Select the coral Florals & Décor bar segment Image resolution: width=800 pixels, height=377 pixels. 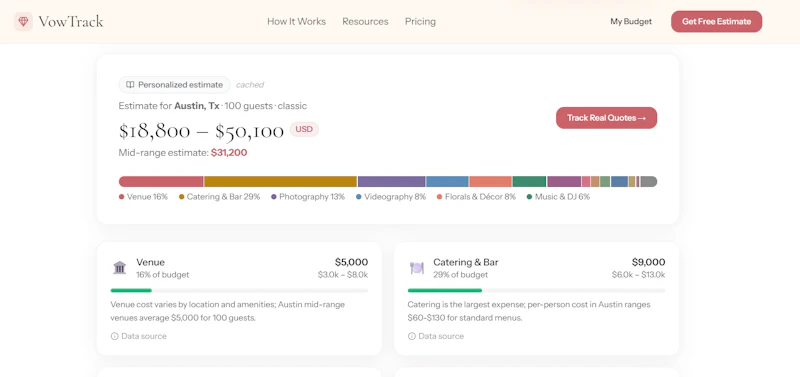[x=491, y=182]
